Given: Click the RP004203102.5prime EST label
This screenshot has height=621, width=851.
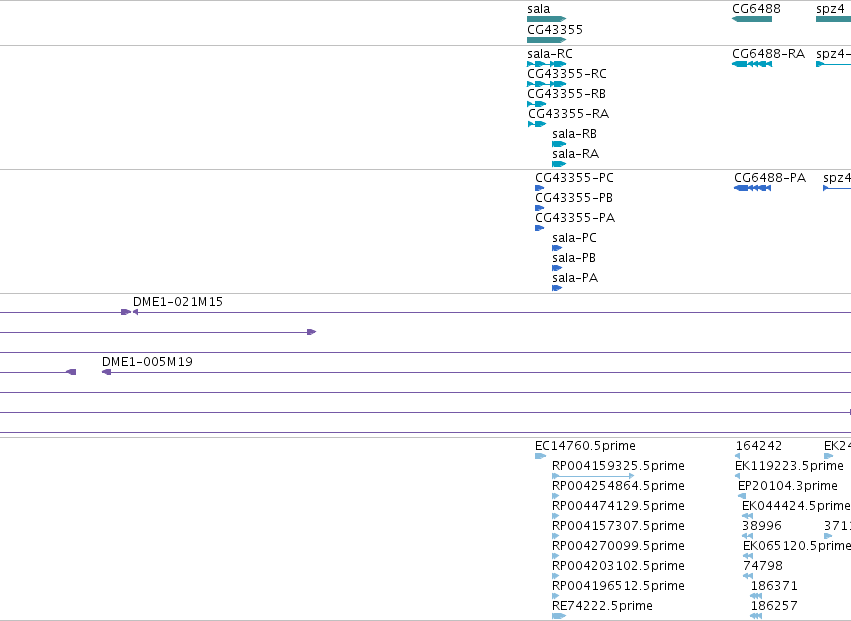Looking at the screenshot, I should point(618,567).
